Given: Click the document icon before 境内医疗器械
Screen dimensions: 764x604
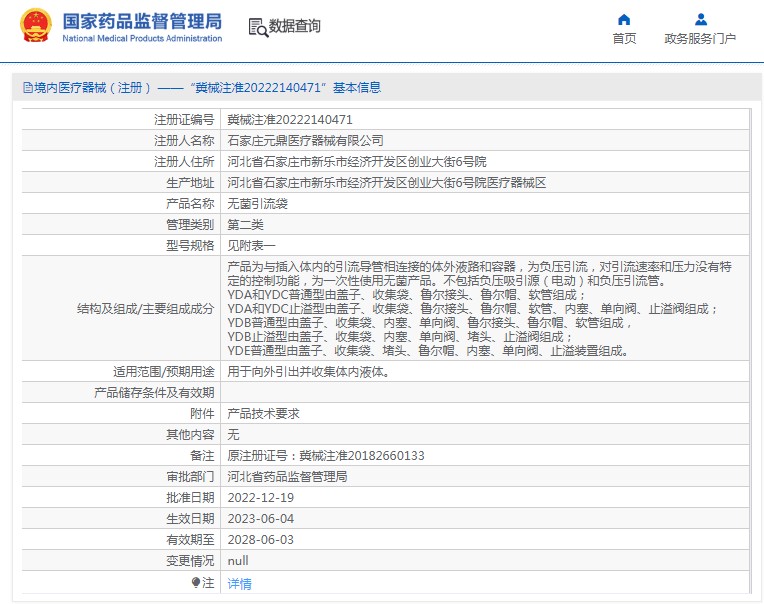Looking at the screenshot, I should click(x=28, y=88).
